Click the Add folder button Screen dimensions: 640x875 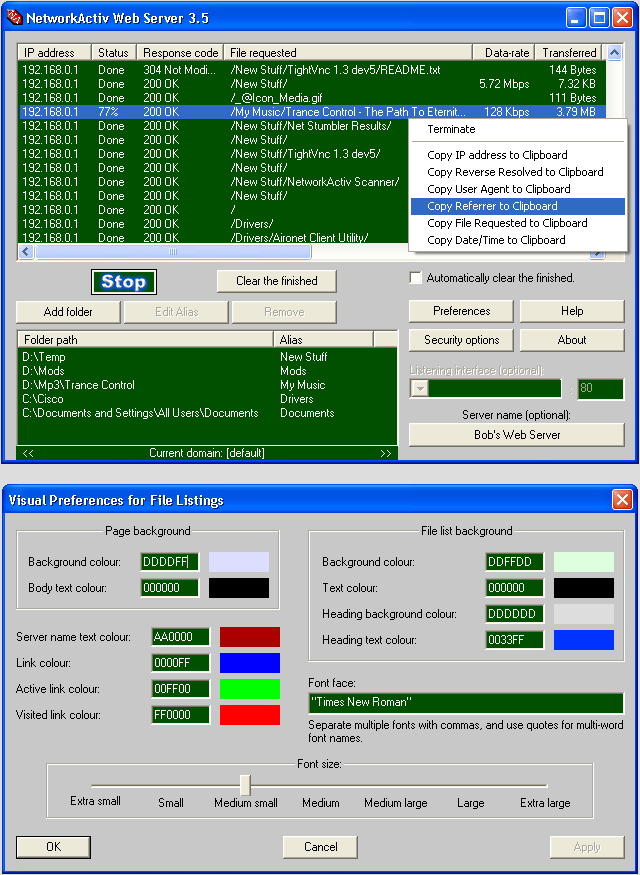[x=68, y=312]
